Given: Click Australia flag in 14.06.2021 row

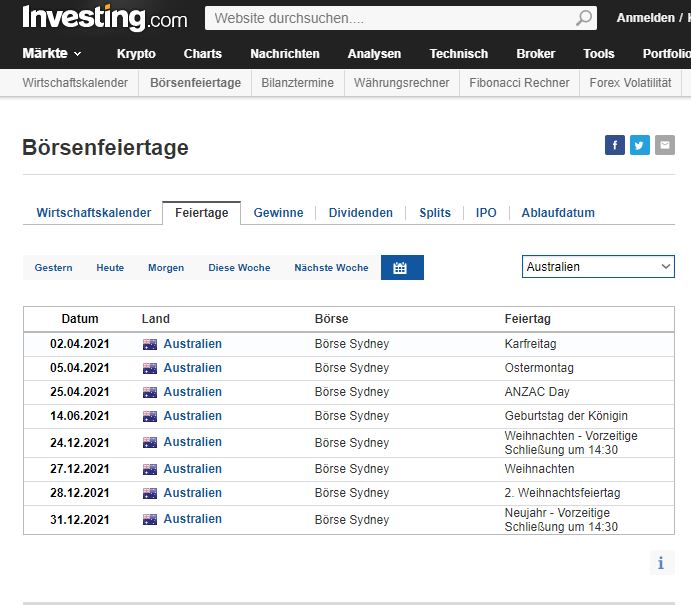Looking at the screenshot, I should 150,416.
